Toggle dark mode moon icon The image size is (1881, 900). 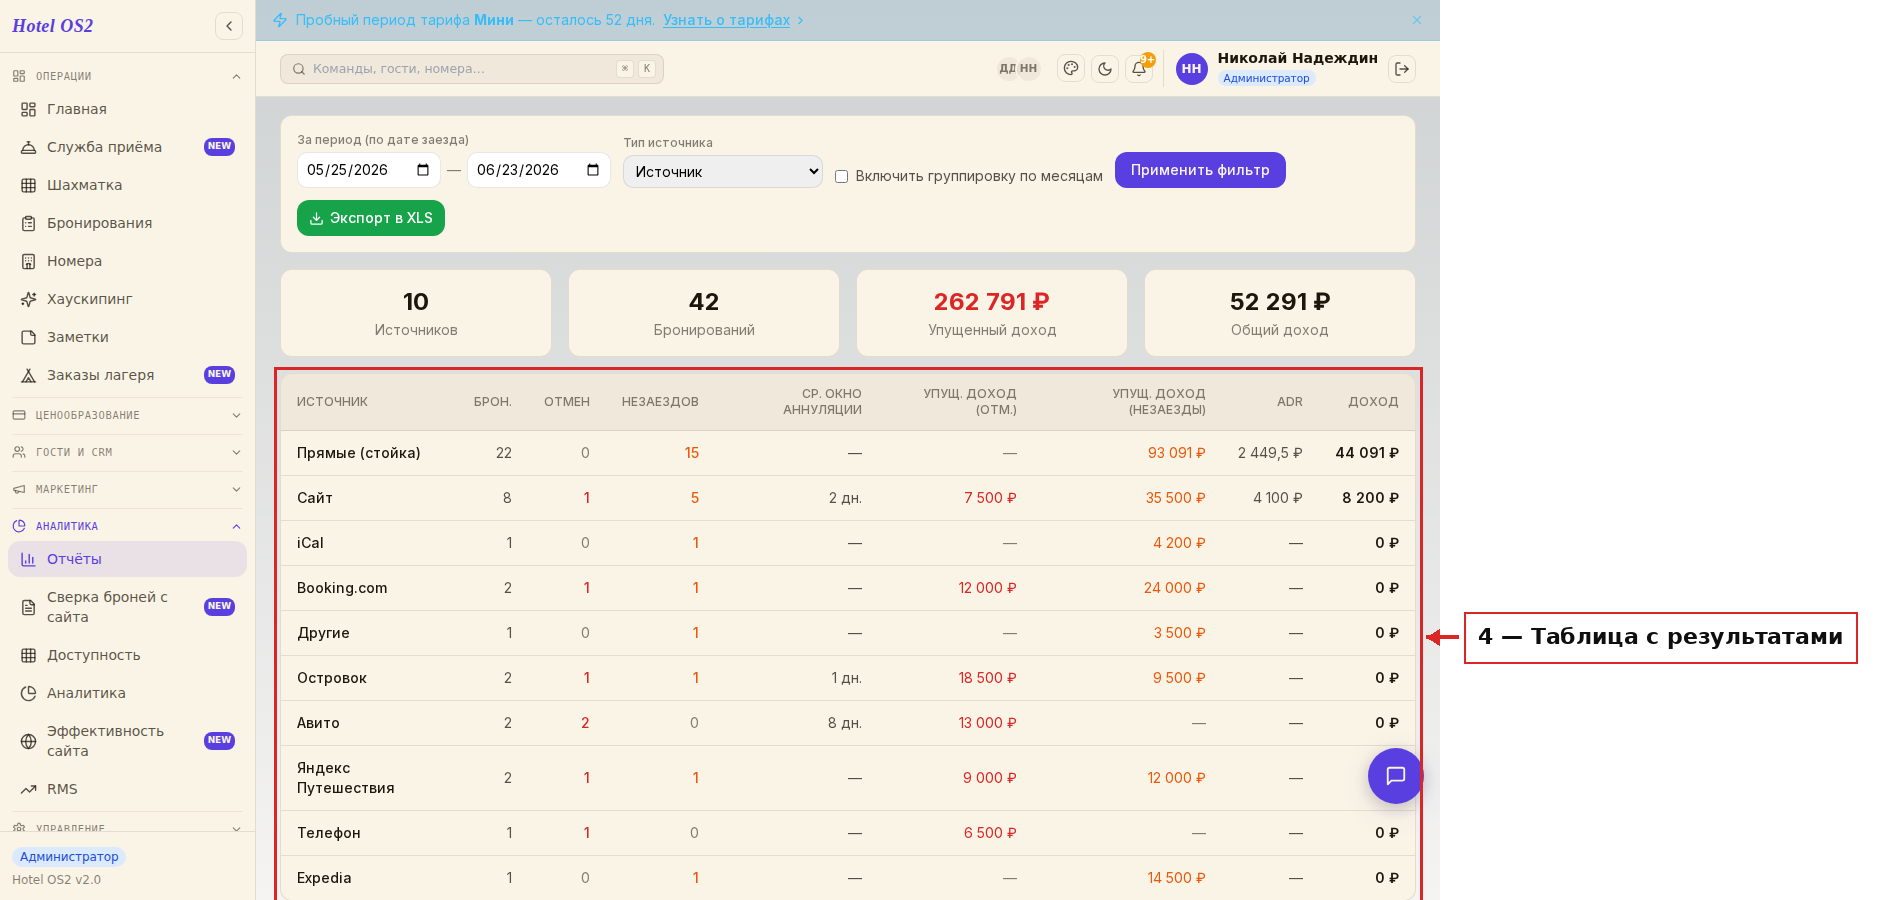coord(1105,69)
